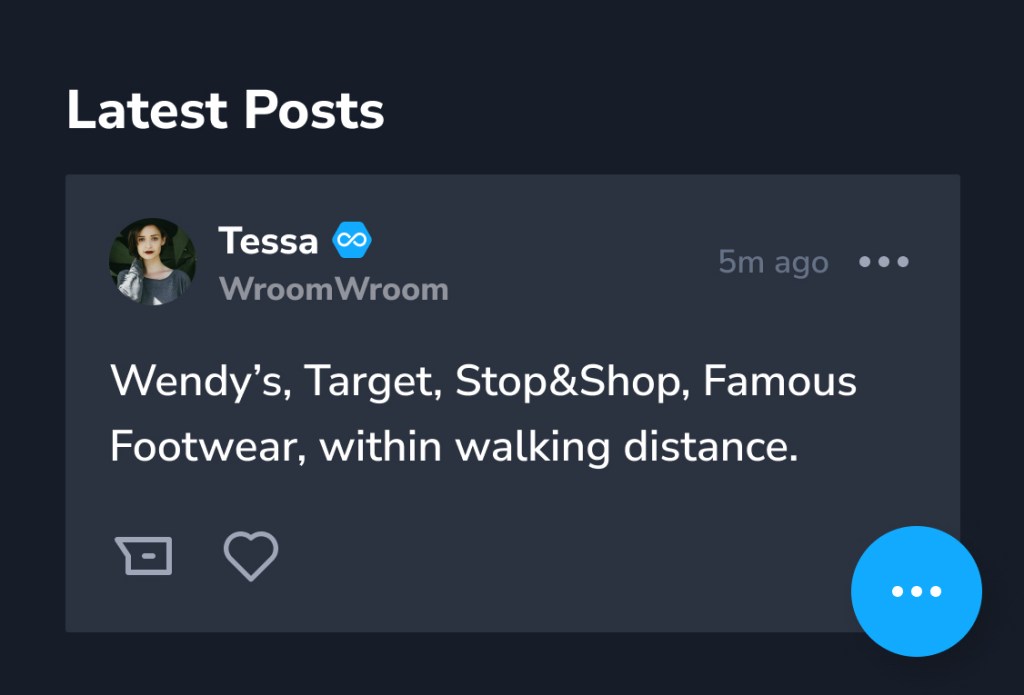Click the word "within" in the post
Image resolution: width=1024 pixels, height=695 pixels.
click(381, 446)
